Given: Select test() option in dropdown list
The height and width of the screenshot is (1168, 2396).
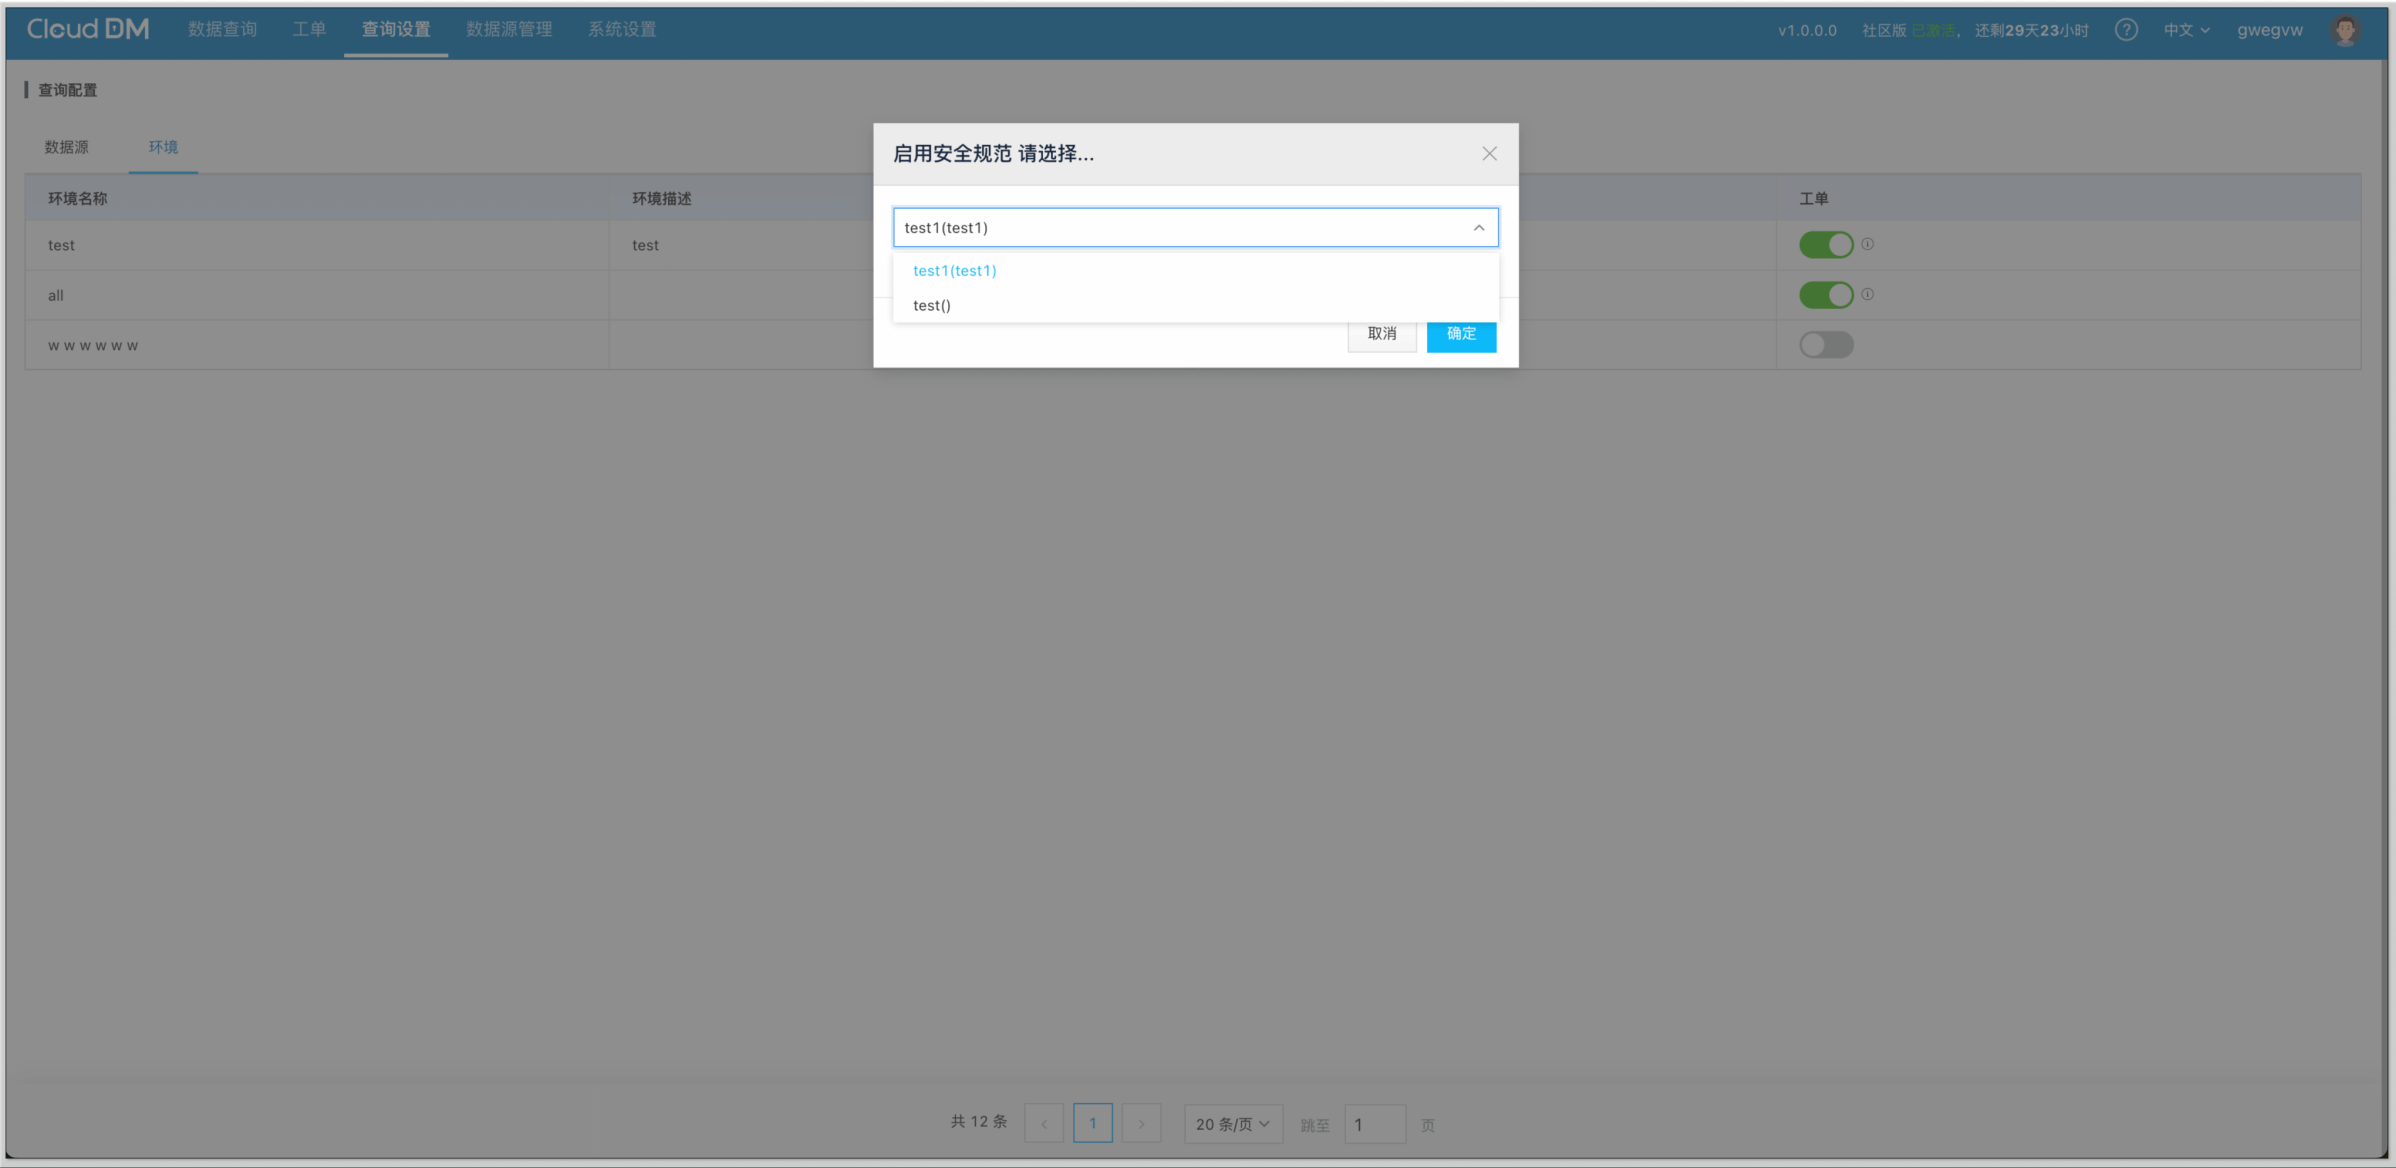Looking at the screenshot, I should tap(932, 305).
